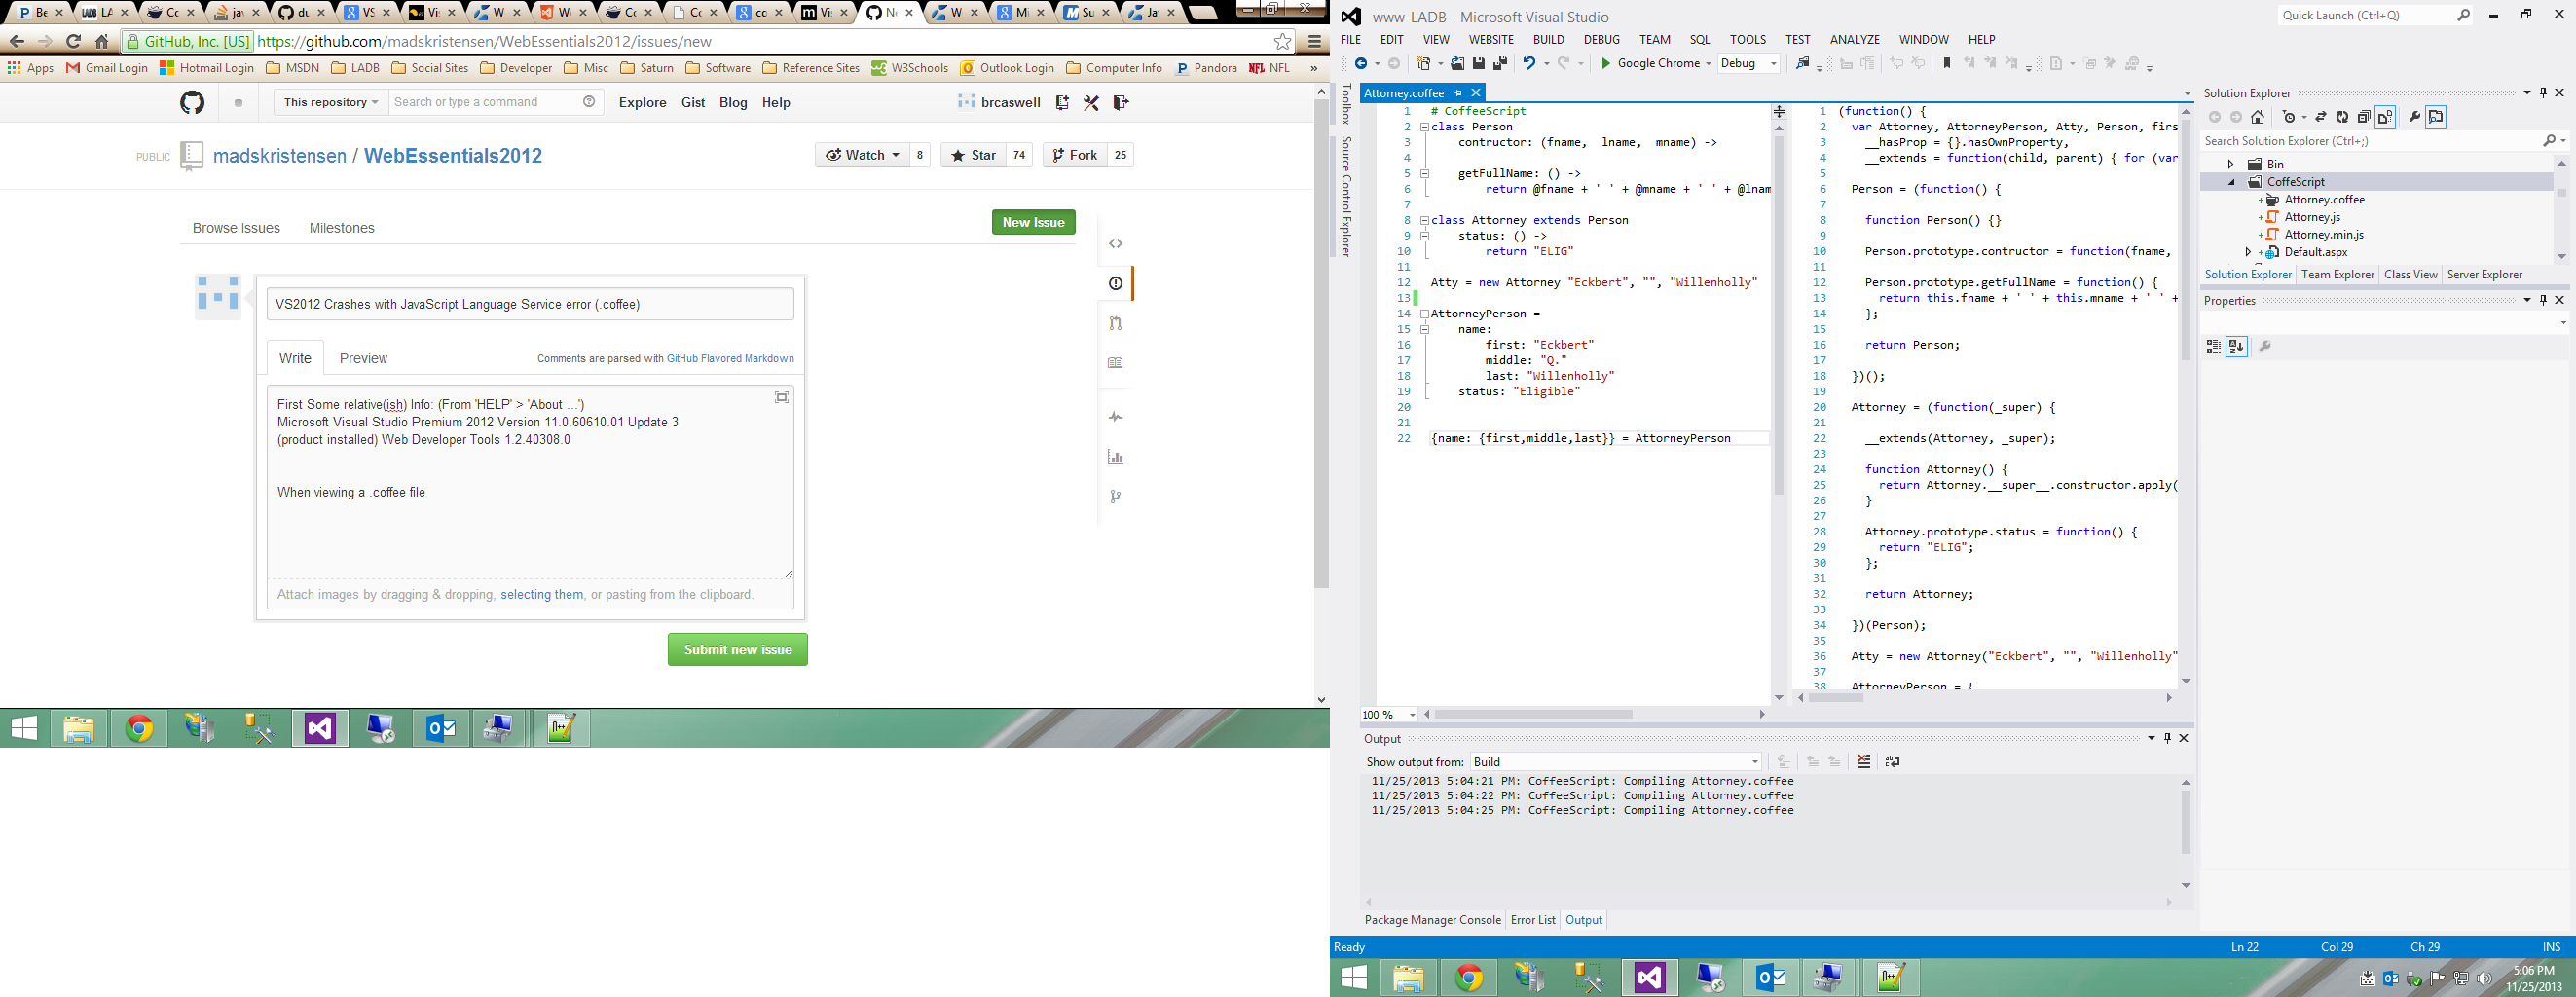This screenshot has height=997, width=2576.
Task: Open Properties wrench icon in Solution Explorer
Action: pyautogui.click(x=2414, y=117)
